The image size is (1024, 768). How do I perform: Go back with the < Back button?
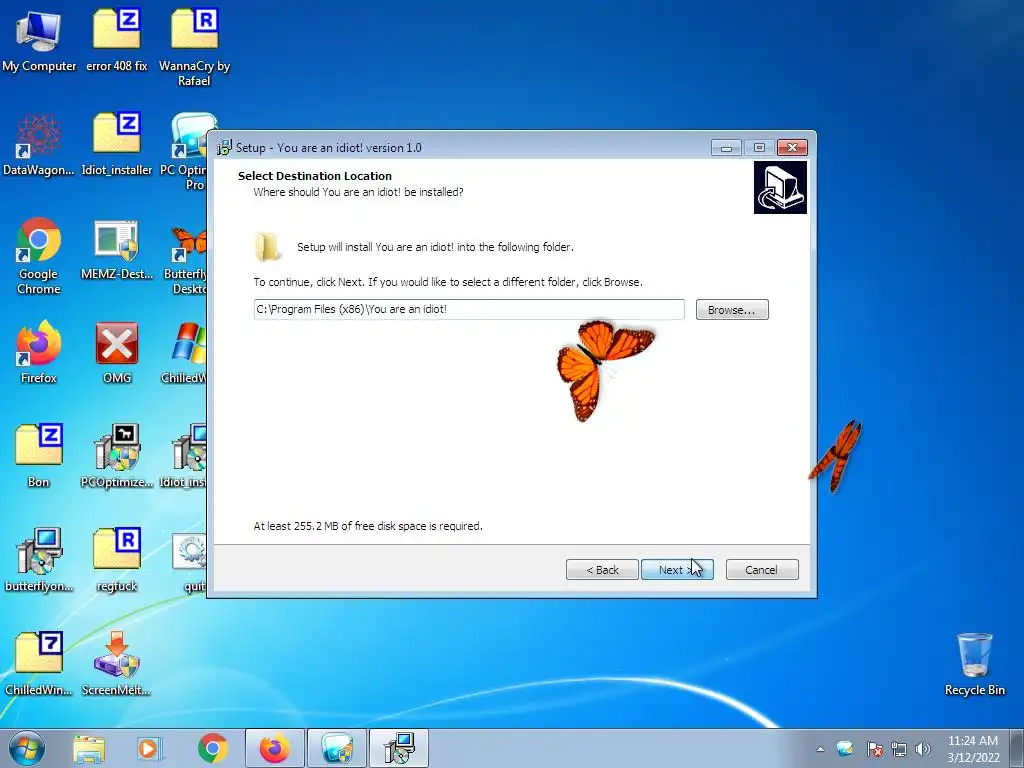click(602, 569)
